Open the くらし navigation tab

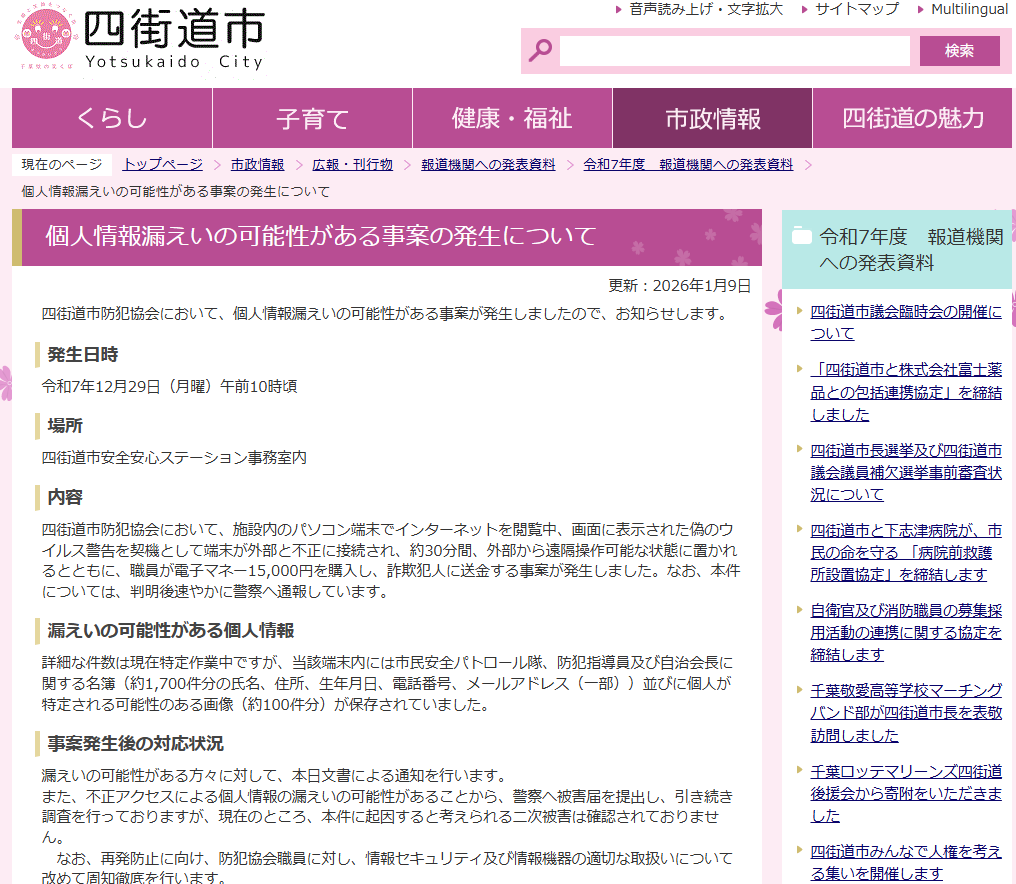[x=112, y=119]
